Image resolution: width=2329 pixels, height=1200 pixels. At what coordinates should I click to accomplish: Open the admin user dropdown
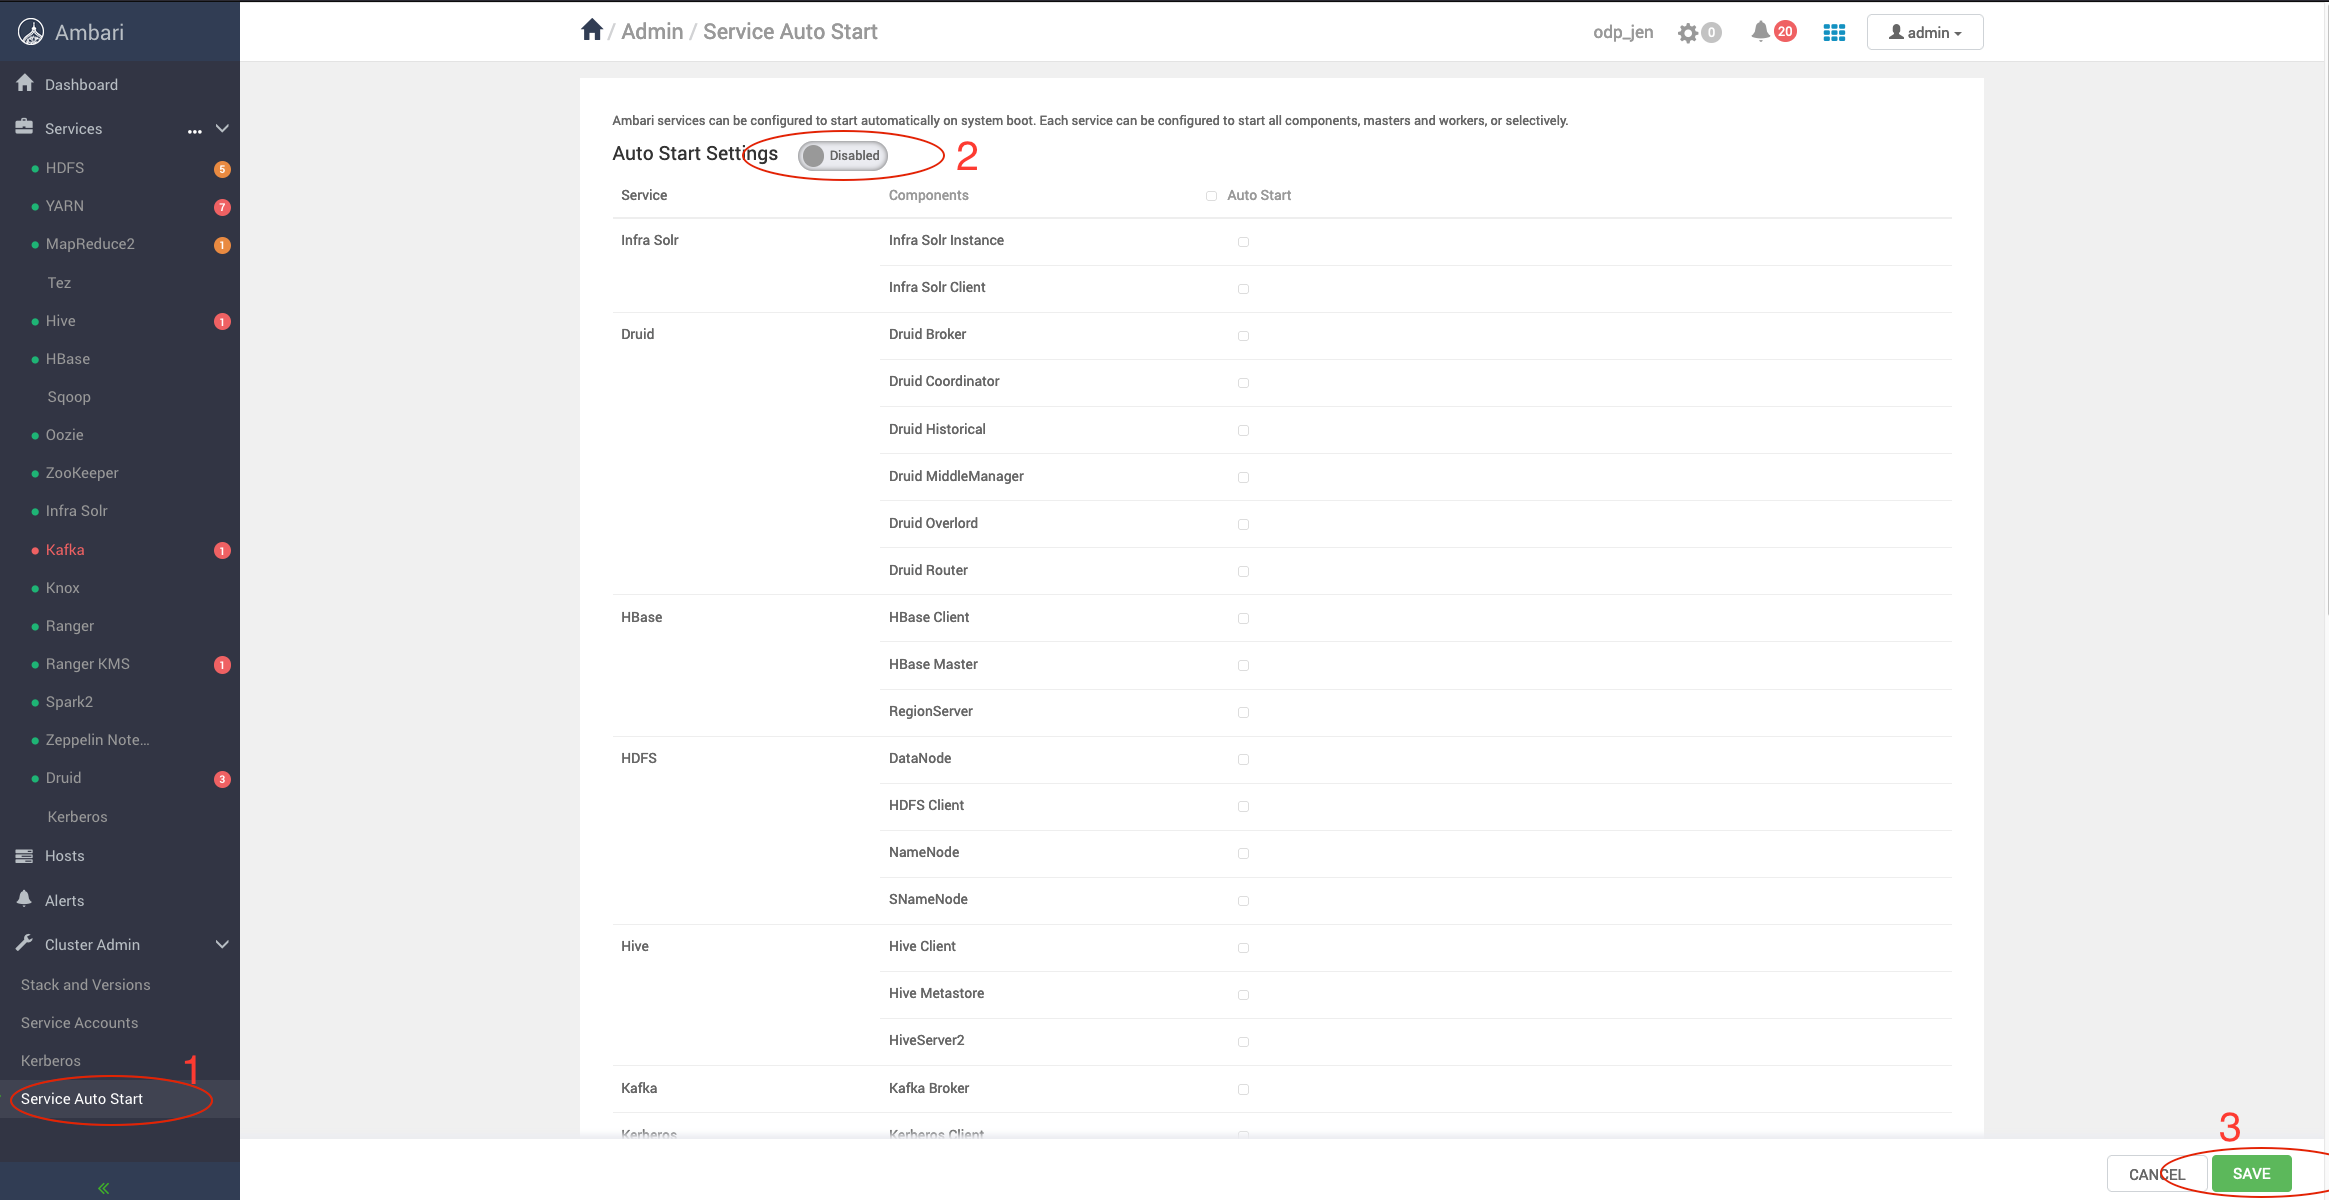pyautogui.click(x=1925, y=32)
